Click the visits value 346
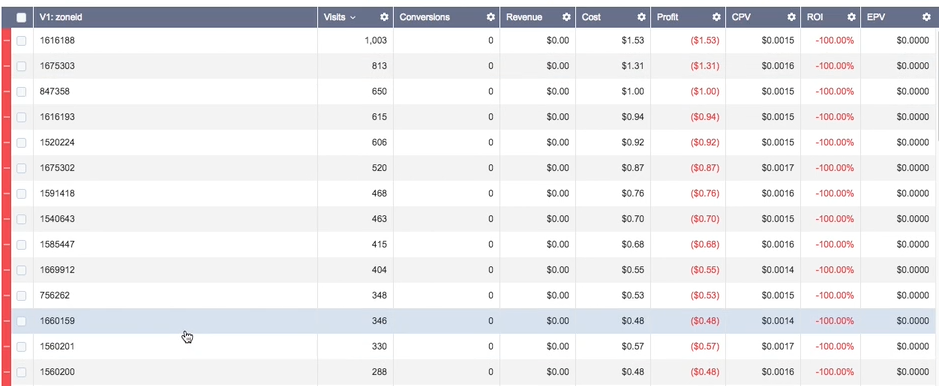939x386 pixels. 379,321
